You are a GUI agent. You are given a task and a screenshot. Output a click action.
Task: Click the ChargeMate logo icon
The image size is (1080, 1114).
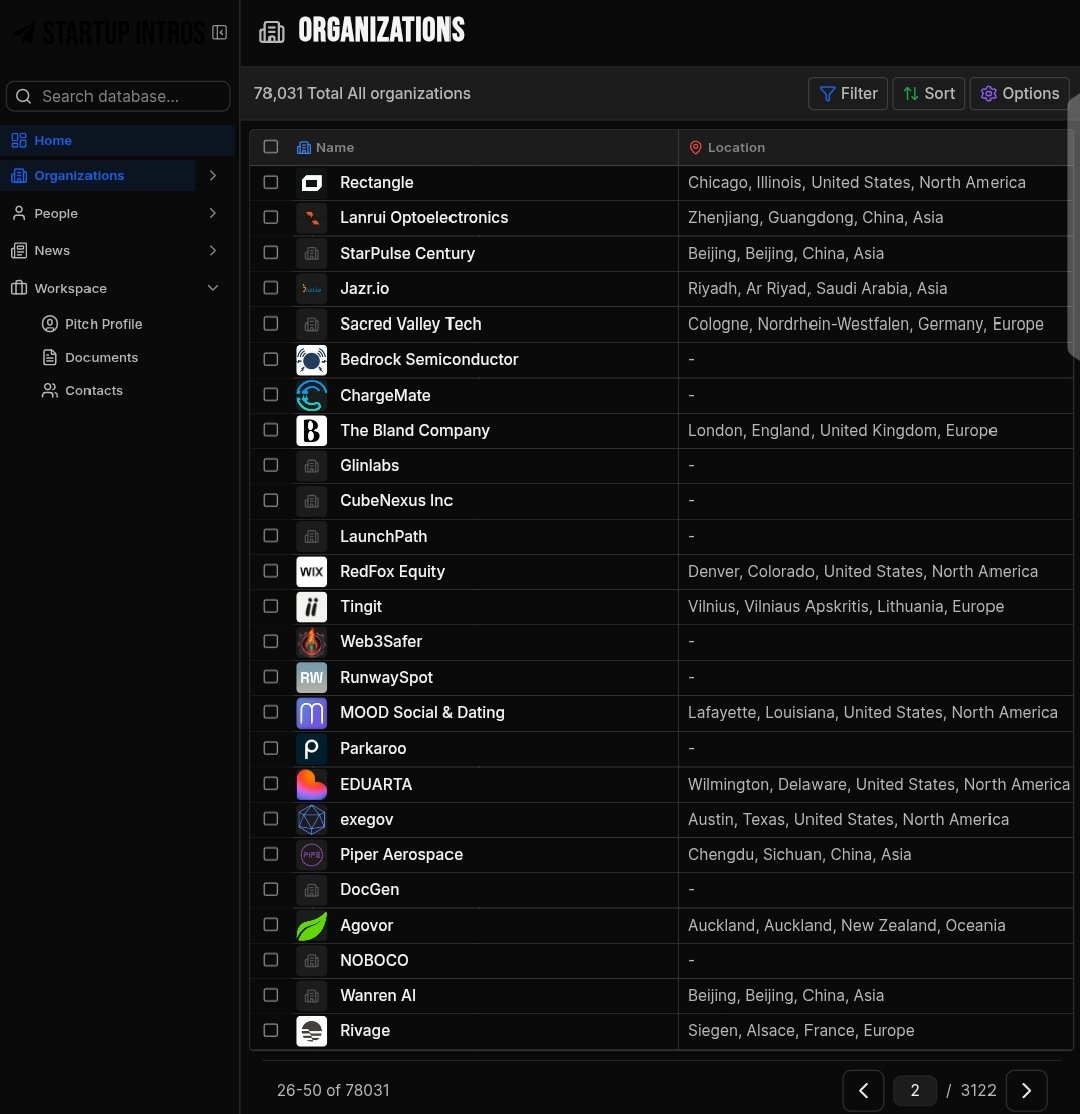point(311,395)
